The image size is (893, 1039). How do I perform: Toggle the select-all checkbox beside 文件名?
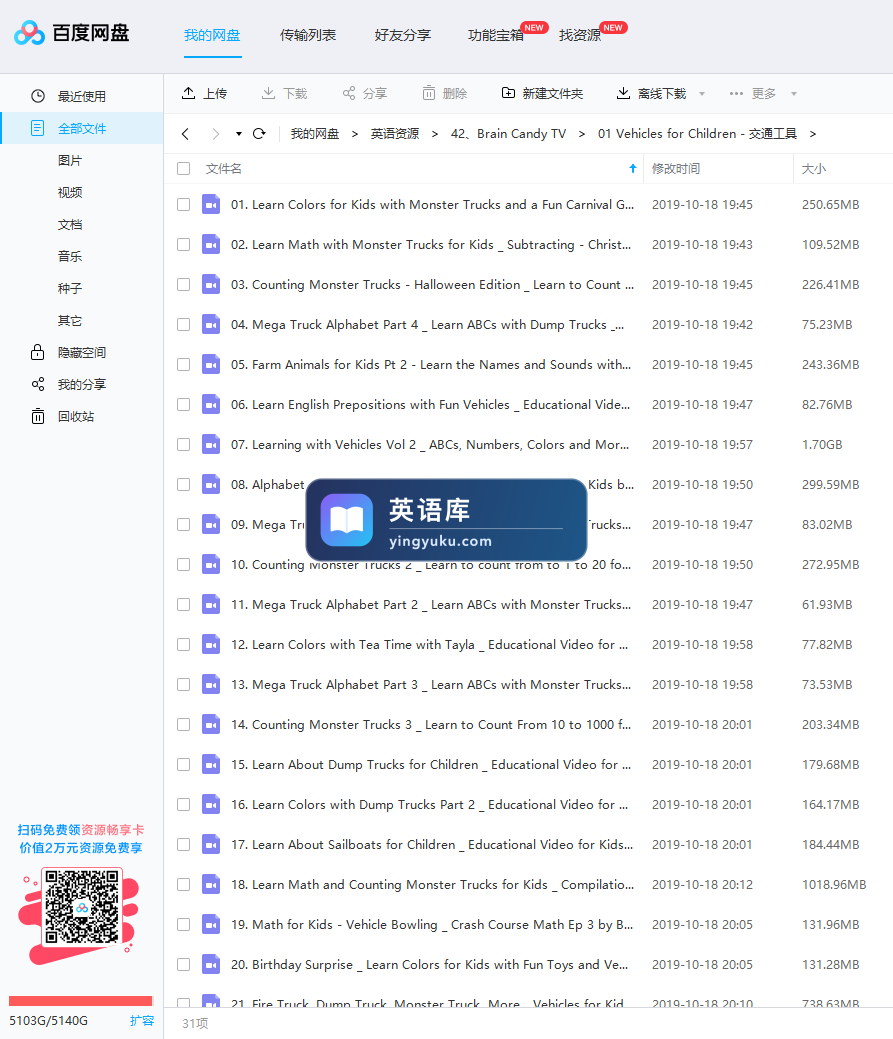click(x=184, y=169)
